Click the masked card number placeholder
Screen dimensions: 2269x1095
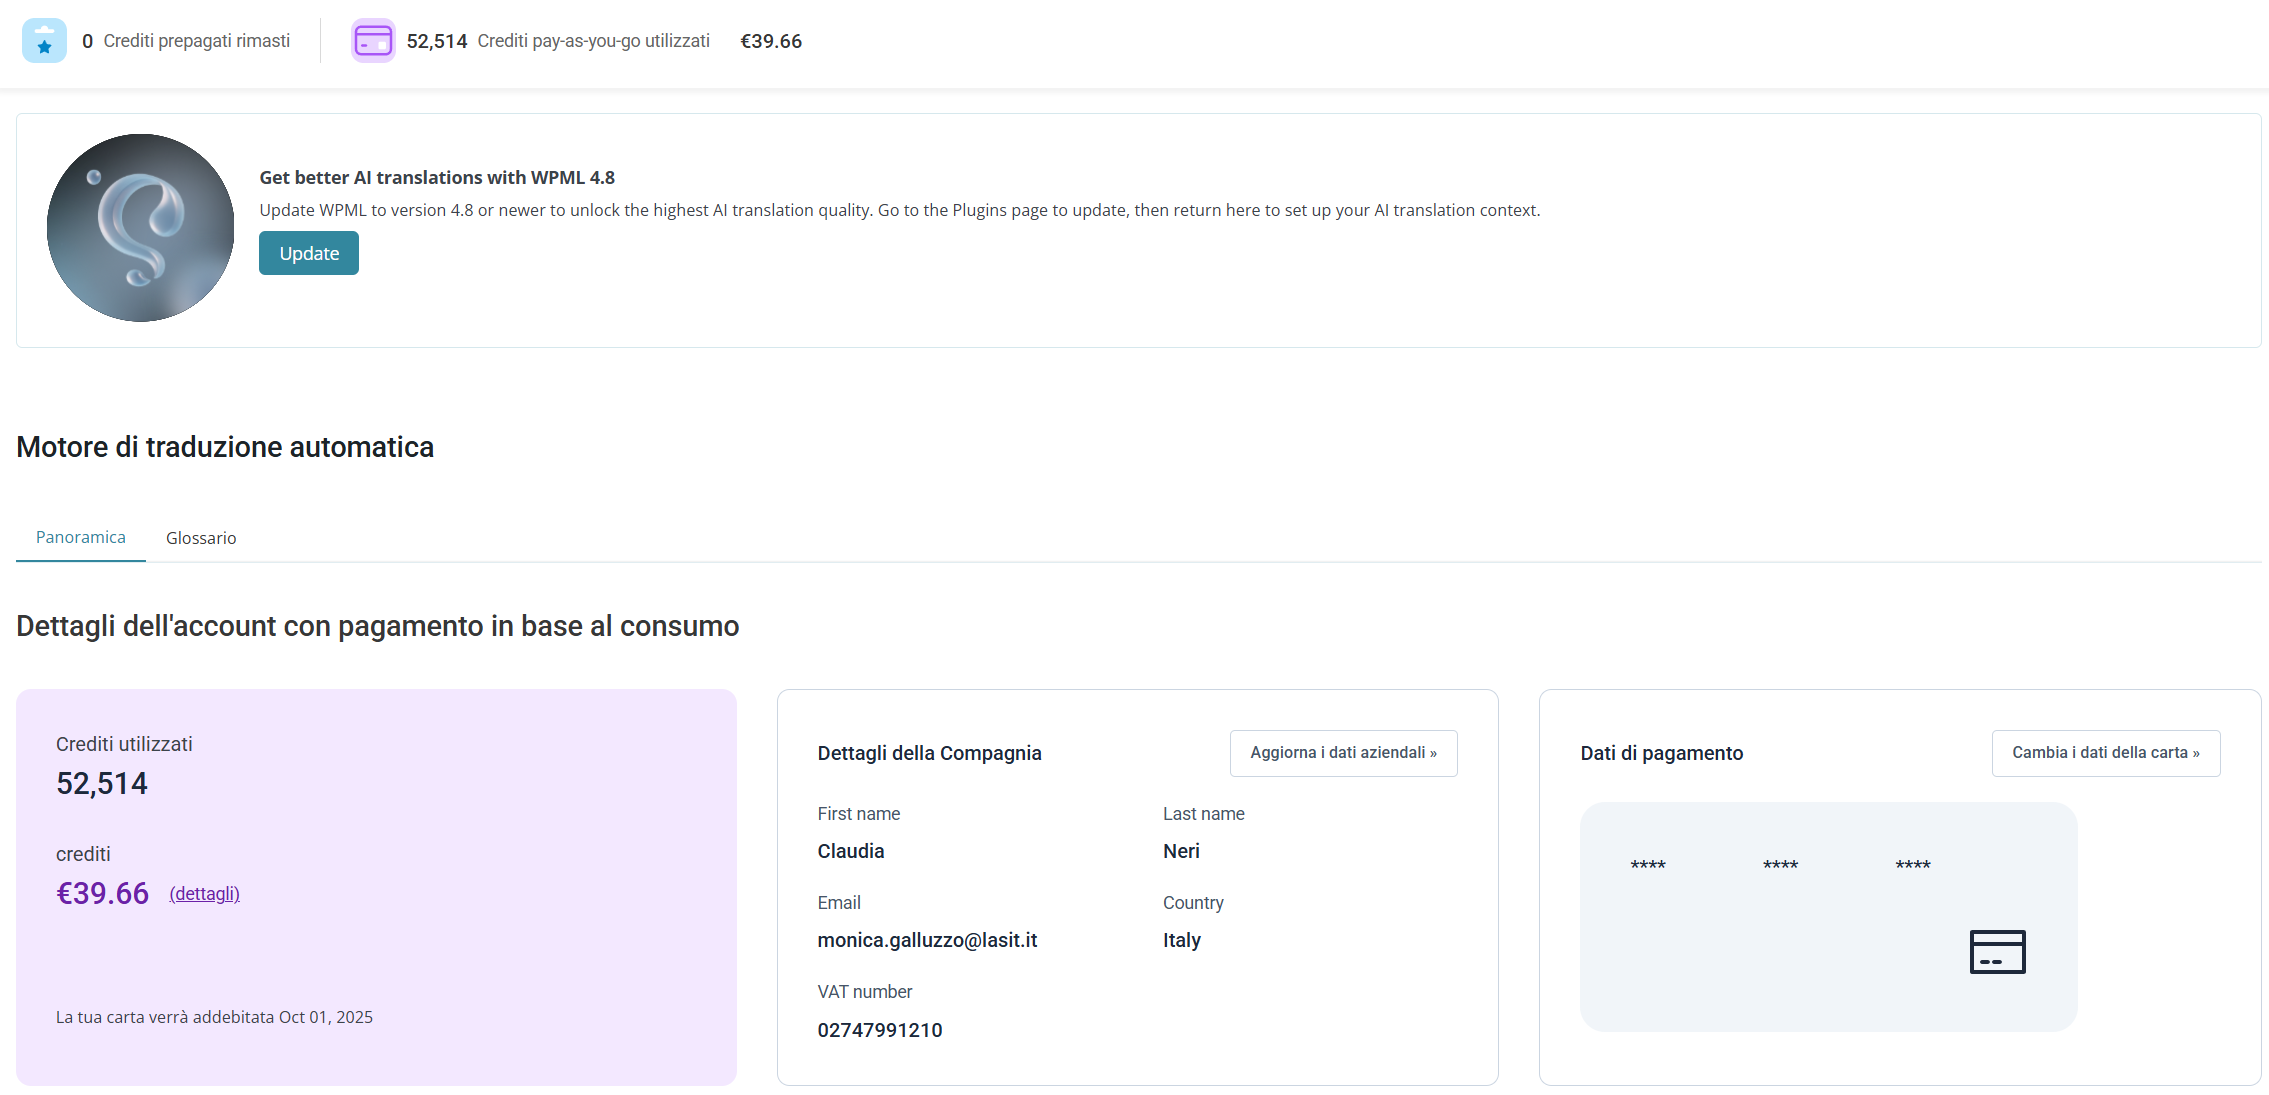[1780, 865]
